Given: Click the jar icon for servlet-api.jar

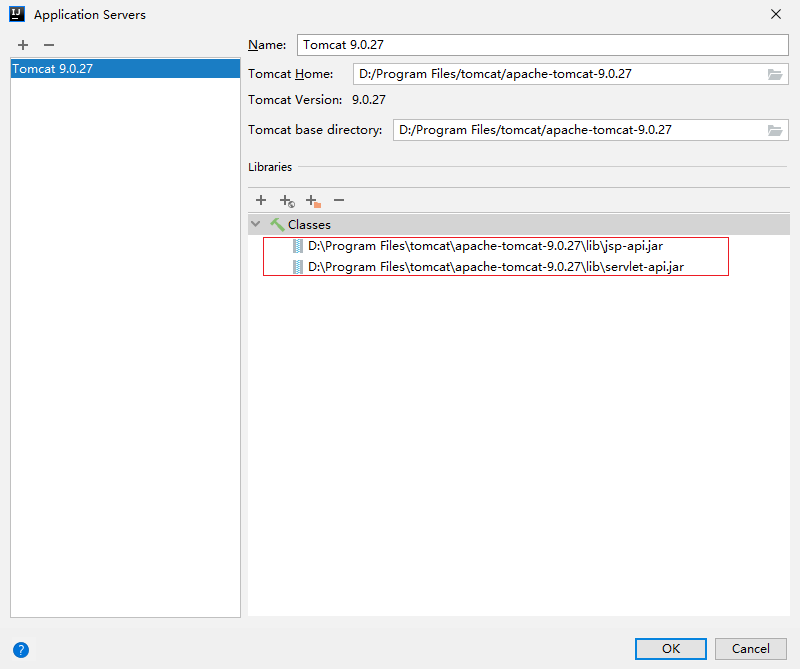Looking at the screenshot, I should (x=297, y=267).
